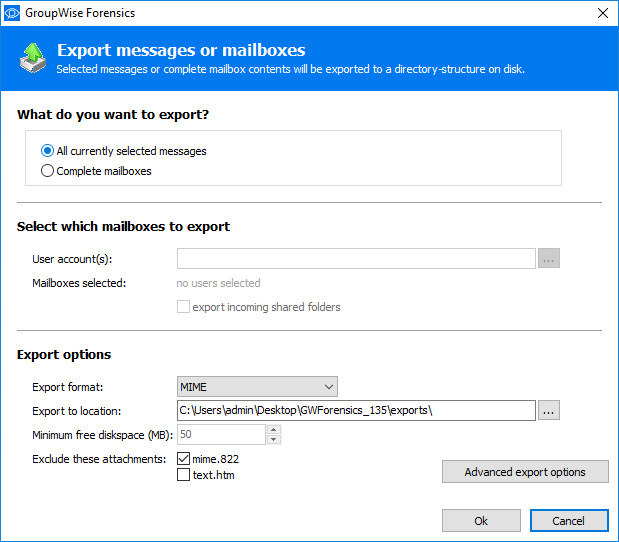Click the green export arrow header icon
The width and height of the screenshot is (619, 542).
(32, 58)
